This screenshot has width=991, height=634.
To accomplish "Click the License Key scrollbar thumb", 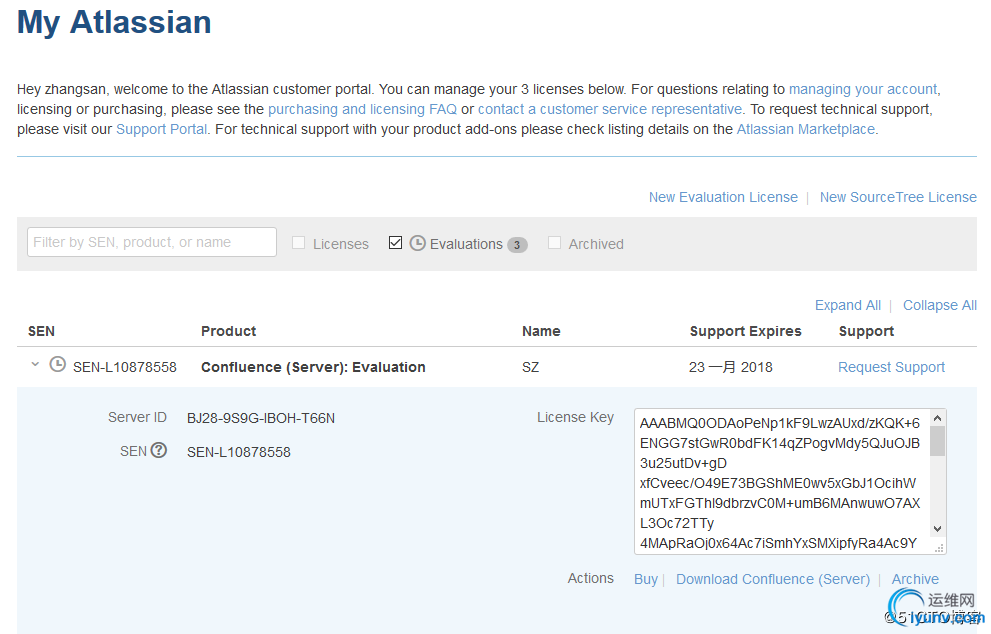I will 938,441.
